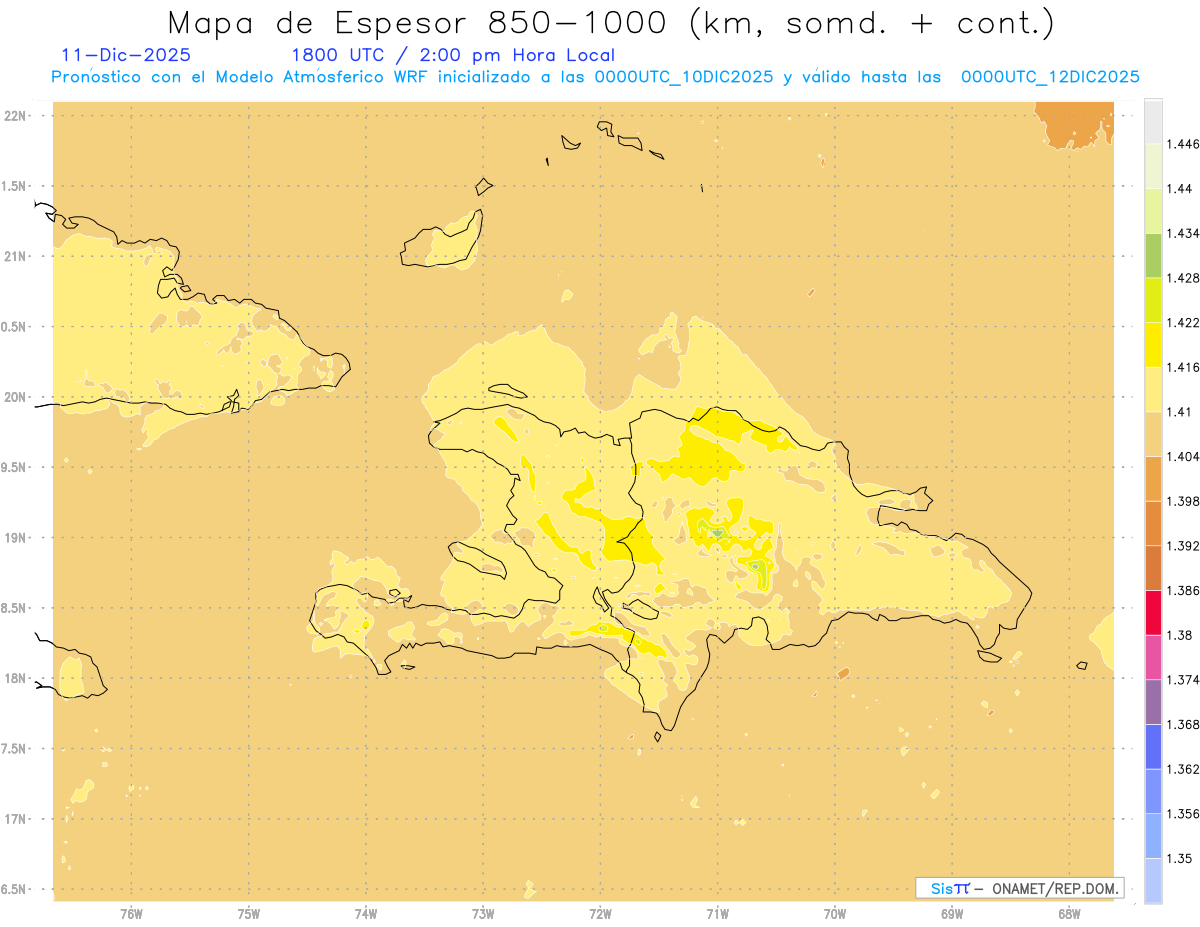Image resolution: width=1200 pixels, height=927 pixels.
Task: Click the longitude label "76W"
Action: (x=131, y=913)
